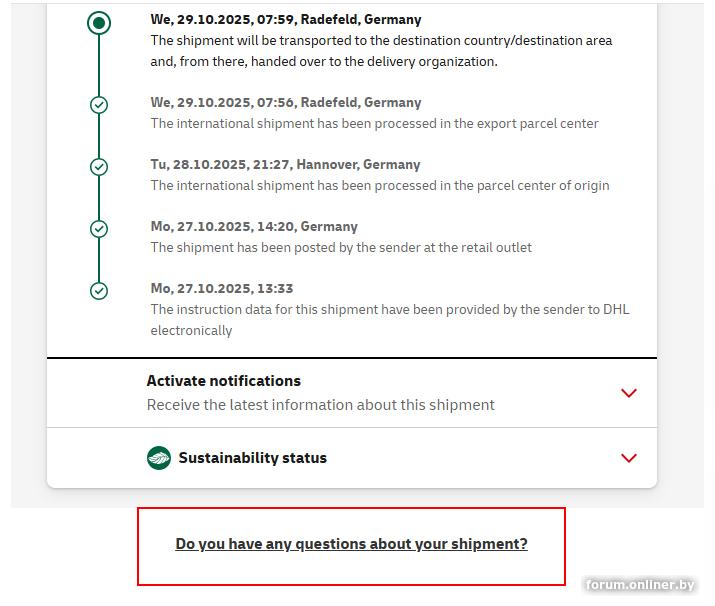The width and height of the screenshot is (715, 606).
Task: Select the 'We, 29.10.2025, 07:59, Radefeld' timestamp
Action: (x=286, y=19)
